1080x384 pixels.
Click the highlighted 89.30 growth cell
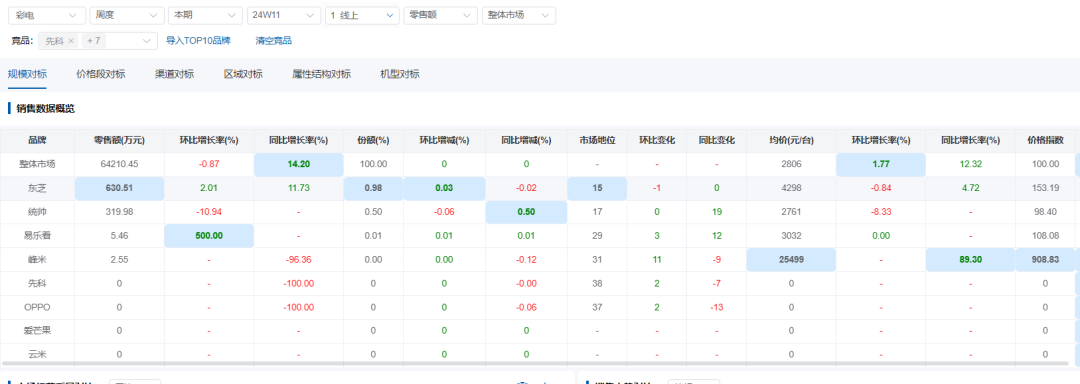970,259
